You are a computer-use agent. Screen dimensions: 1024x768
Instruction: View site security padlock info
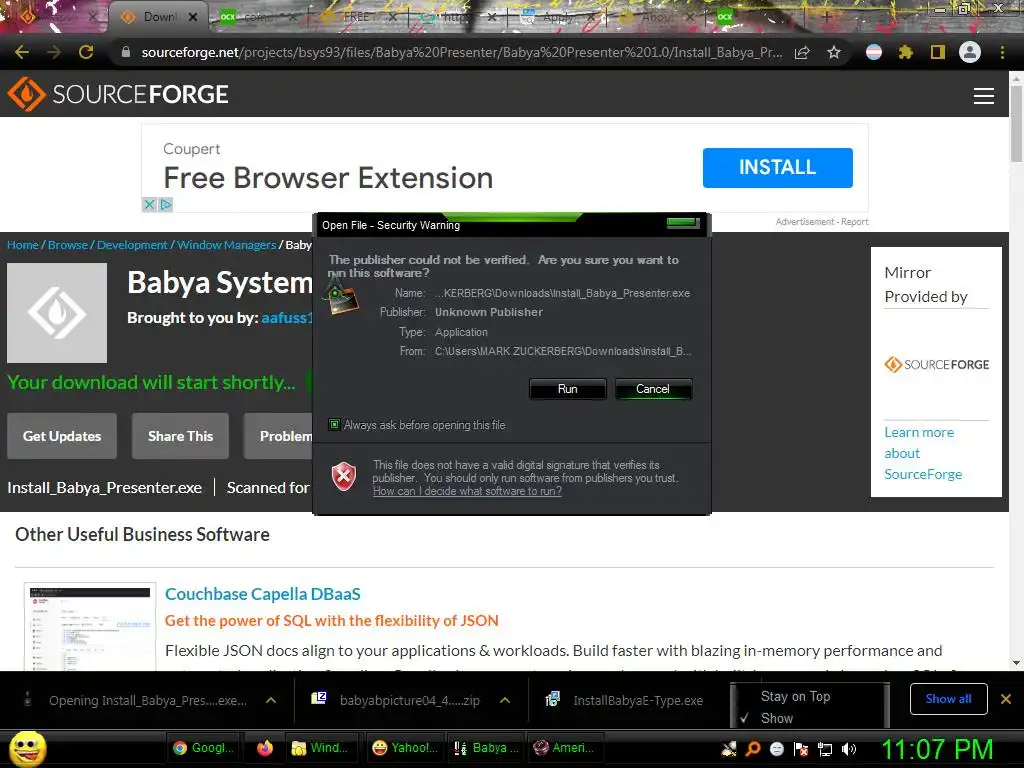click(x=126, y=52)
